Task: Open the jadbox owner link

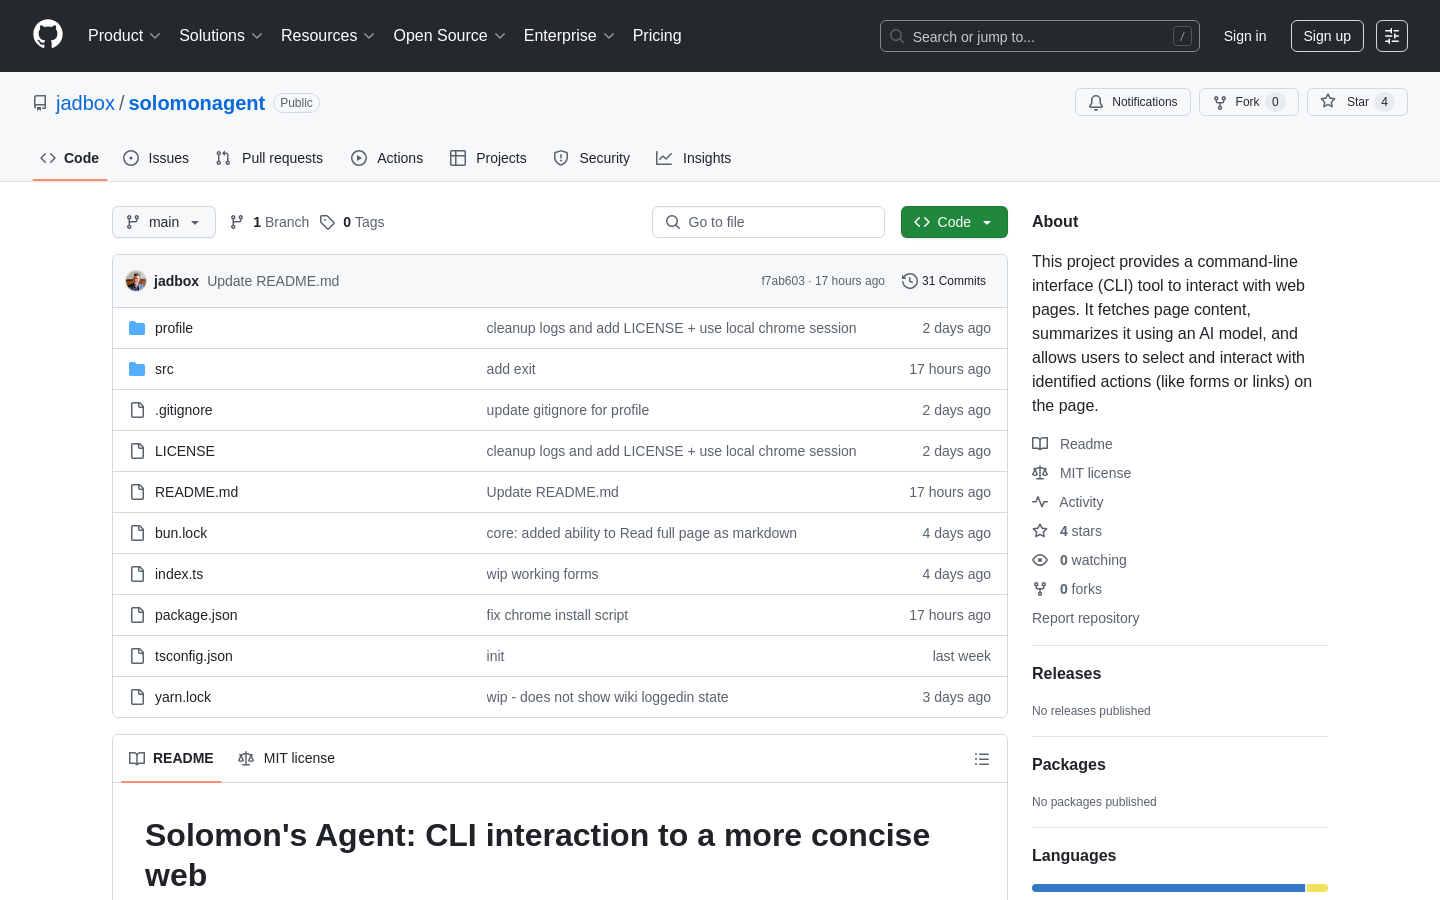Action: pyautogui.click(x=86, y=103)
